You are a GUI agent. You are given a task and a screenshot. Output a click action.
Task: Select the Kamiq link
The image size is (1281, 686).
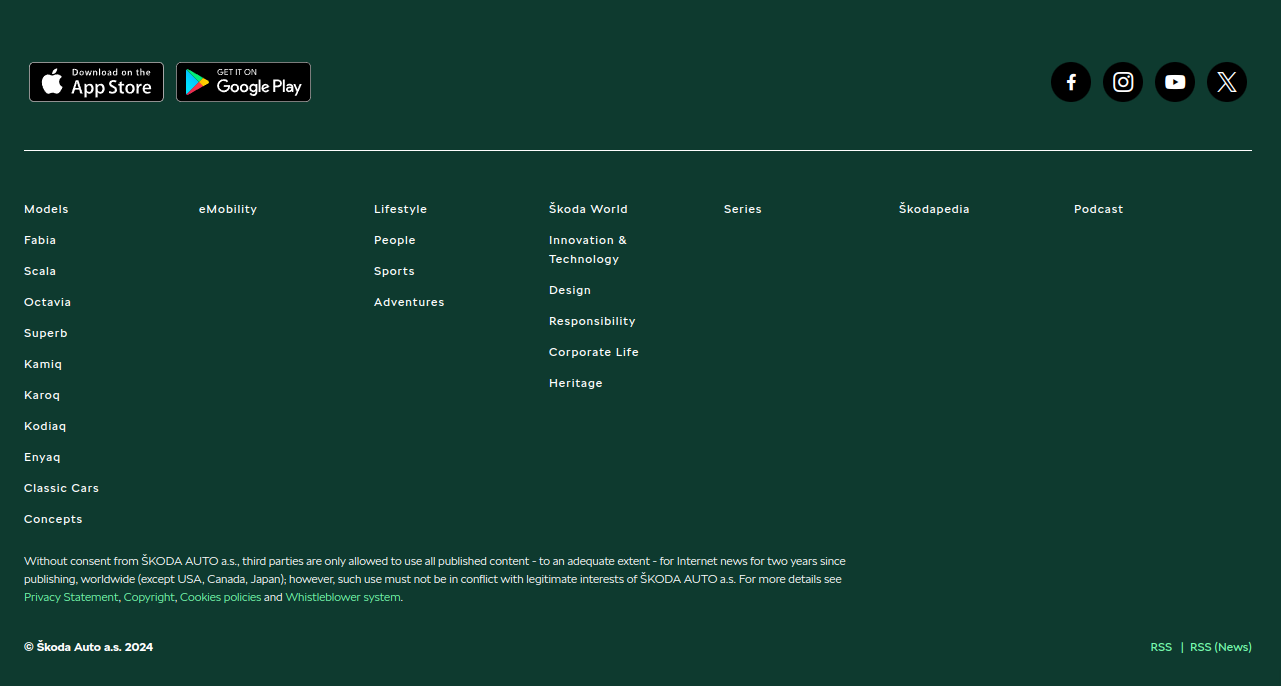coord(43,364)
